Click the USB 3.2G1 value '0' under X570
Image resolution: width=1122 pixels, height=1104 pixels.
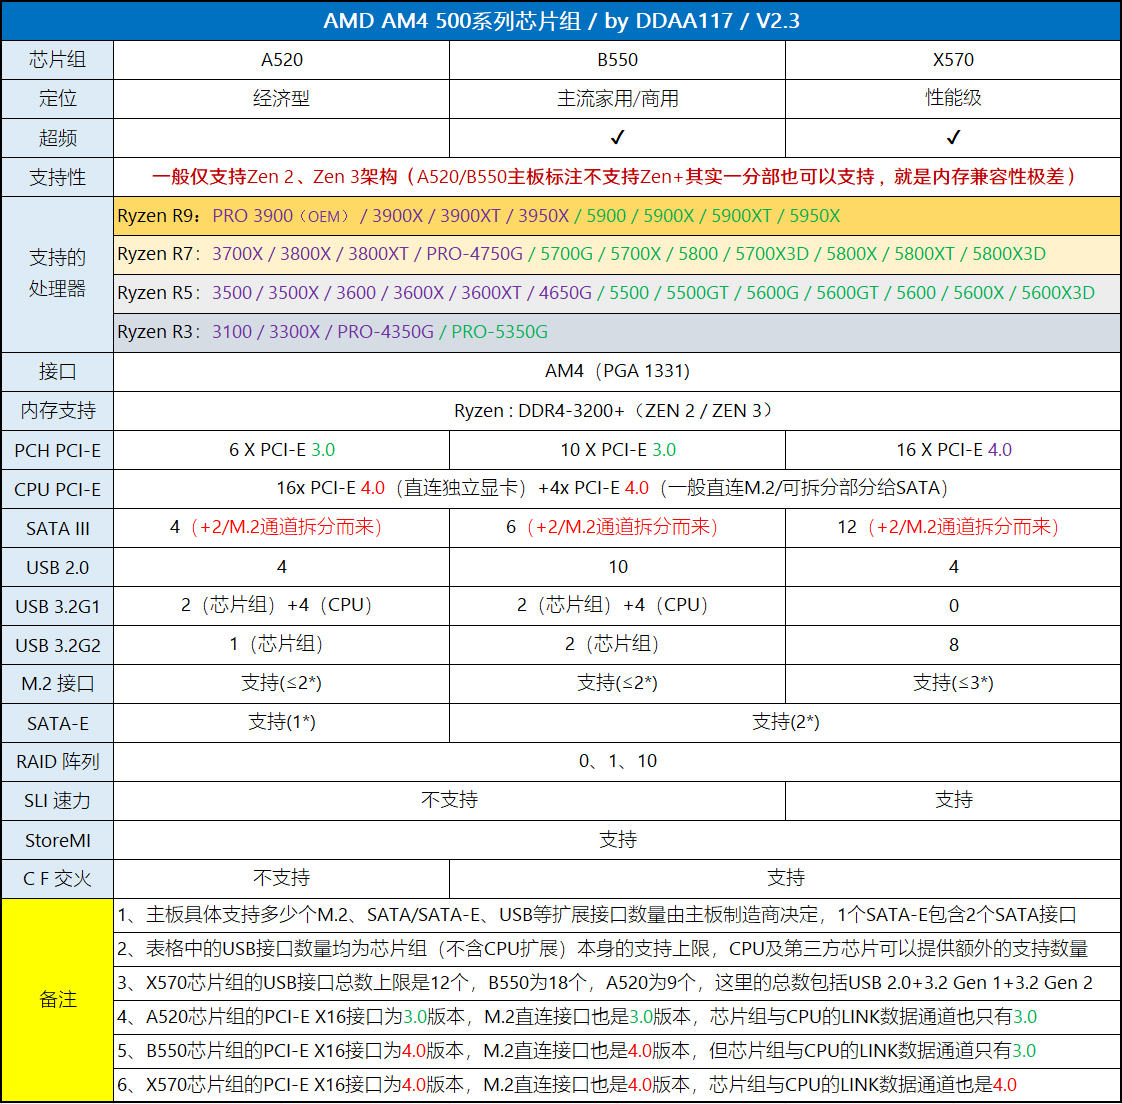[953, 606]
